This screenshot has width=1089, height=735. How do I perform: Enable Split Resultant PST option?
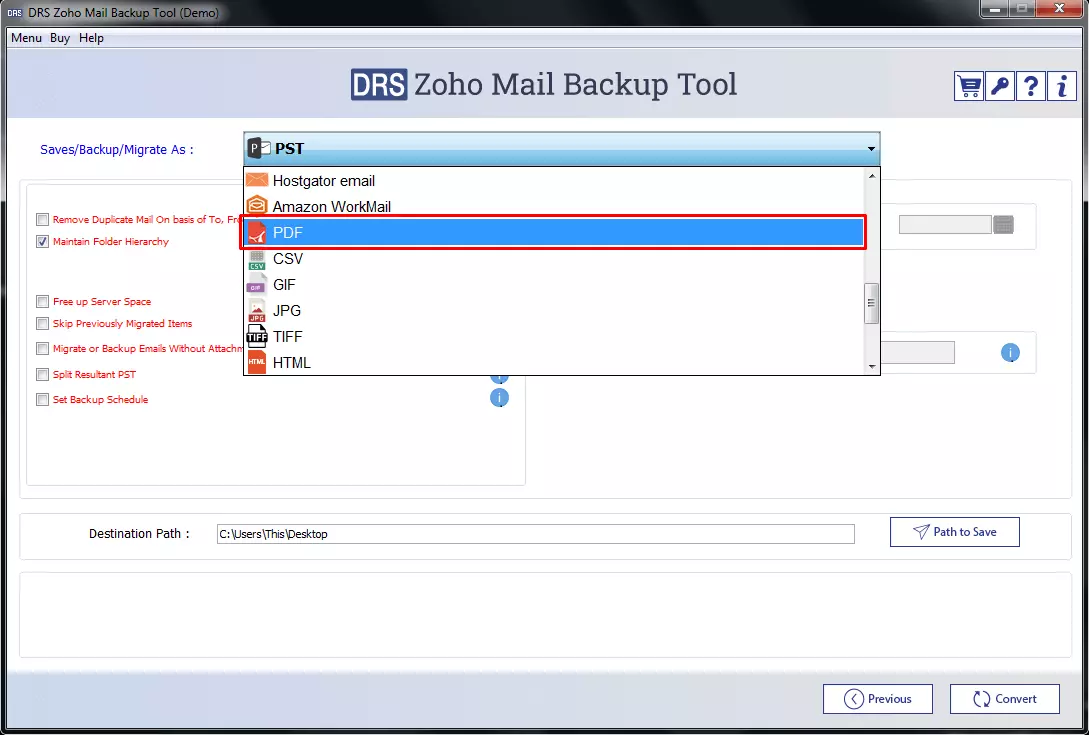(x=42, y=374)
